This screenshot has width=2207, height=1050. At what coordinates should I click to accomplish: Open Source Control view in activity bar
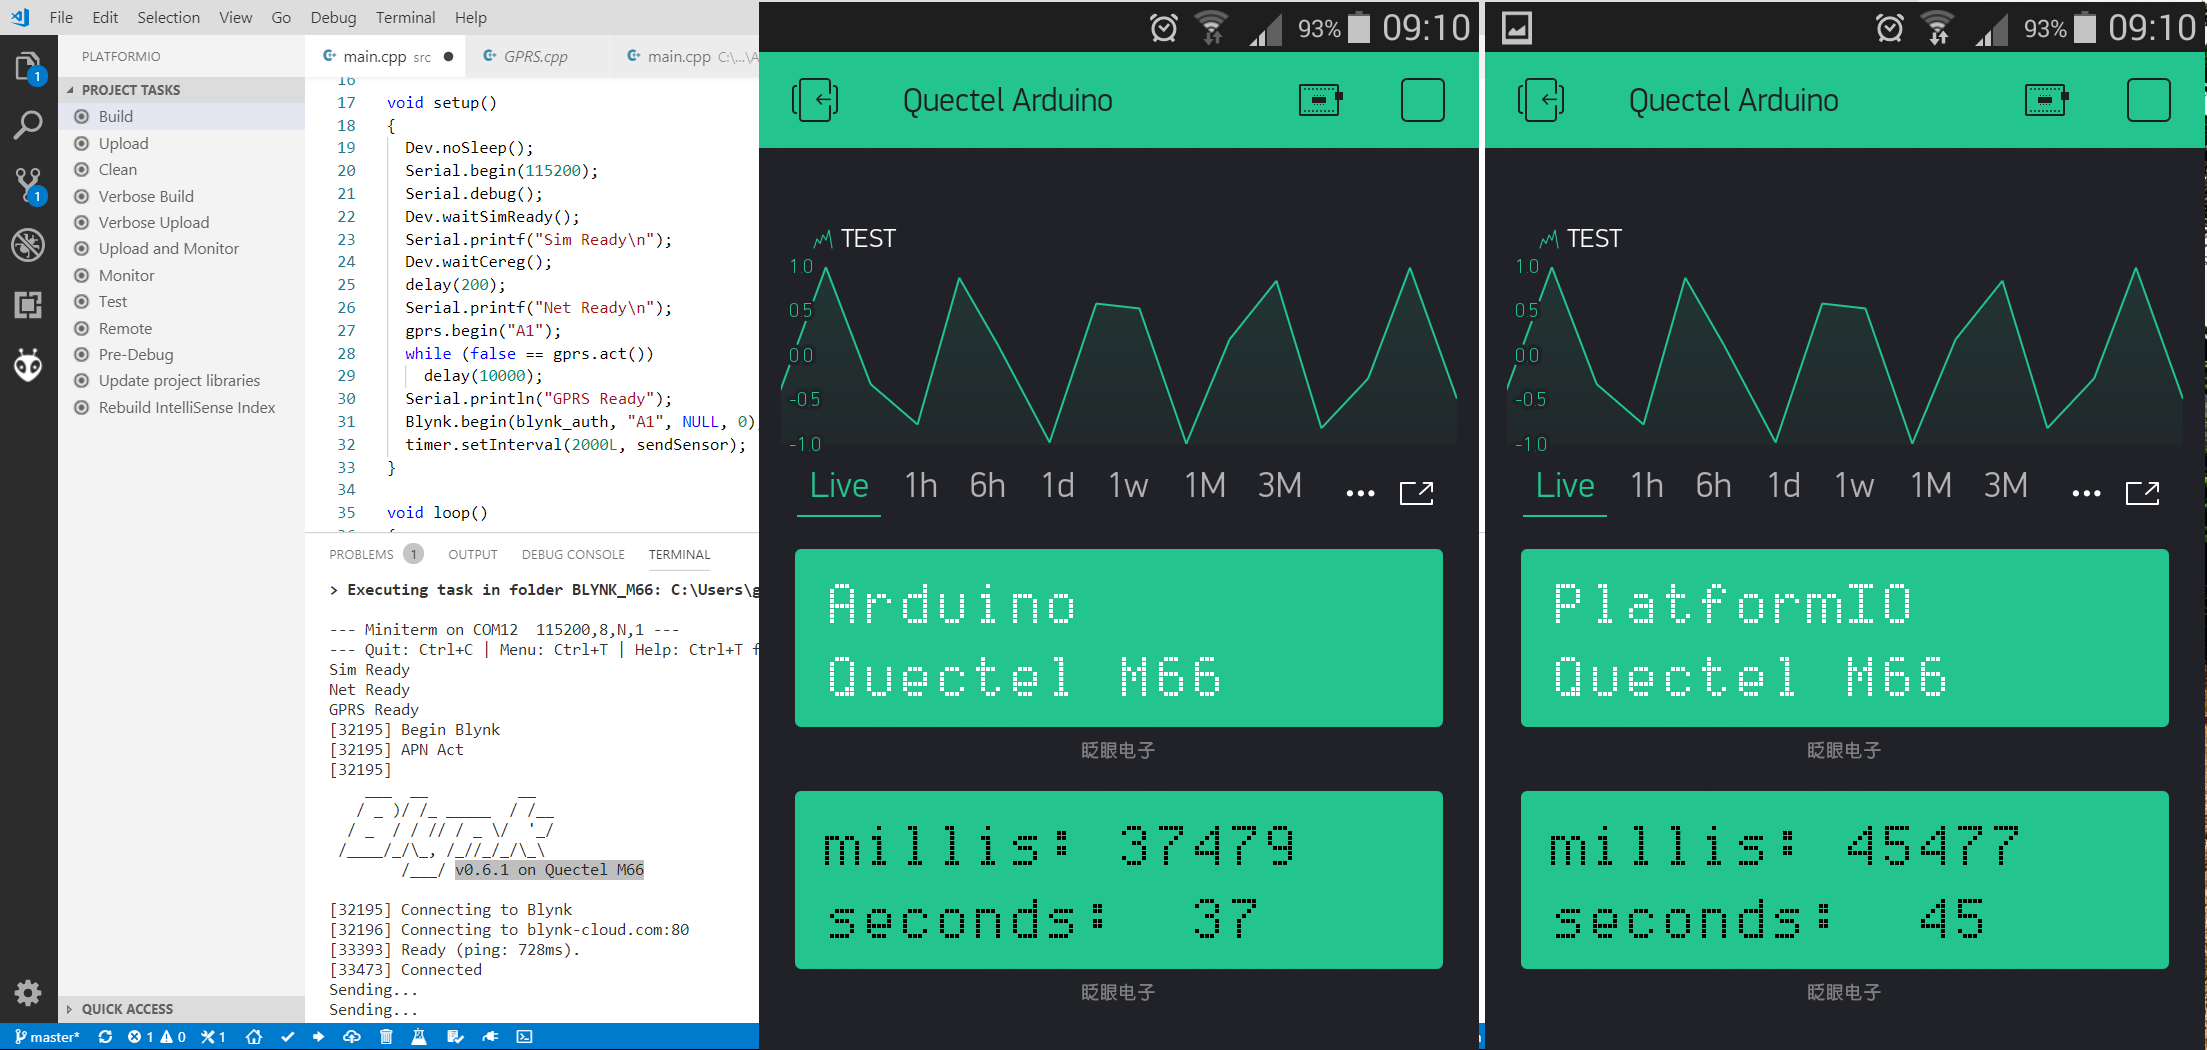(x=28, y=185)
